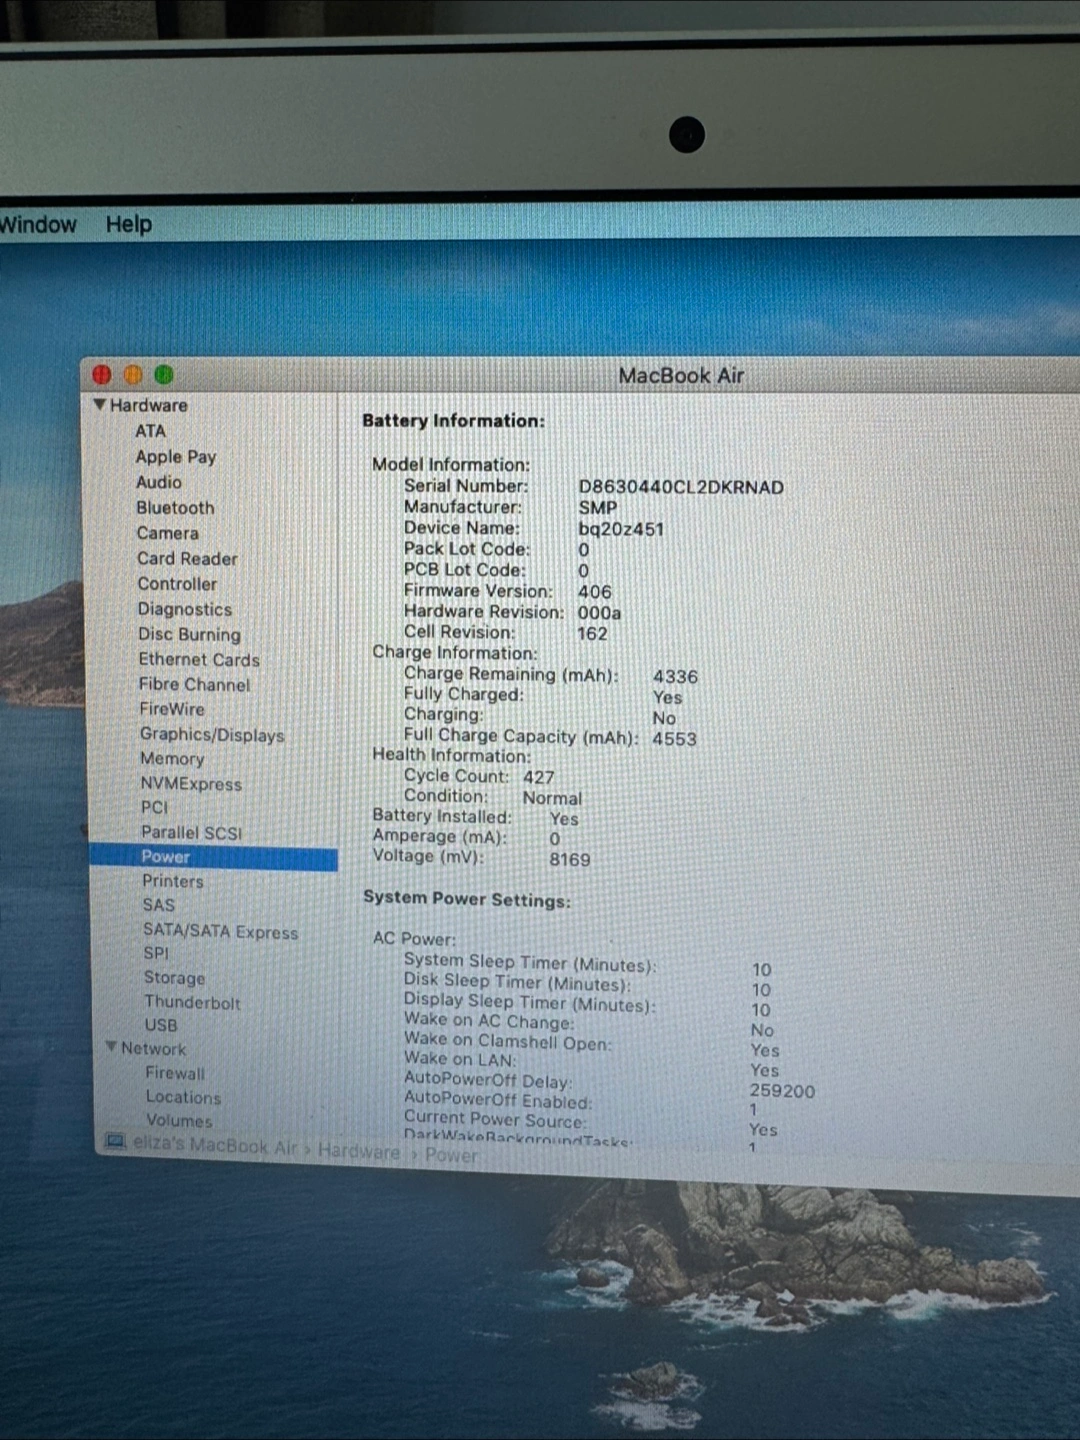Select FireWire in the sidebar
The width and height of the screenshot is (1080, 1440).
pos(172,709)
